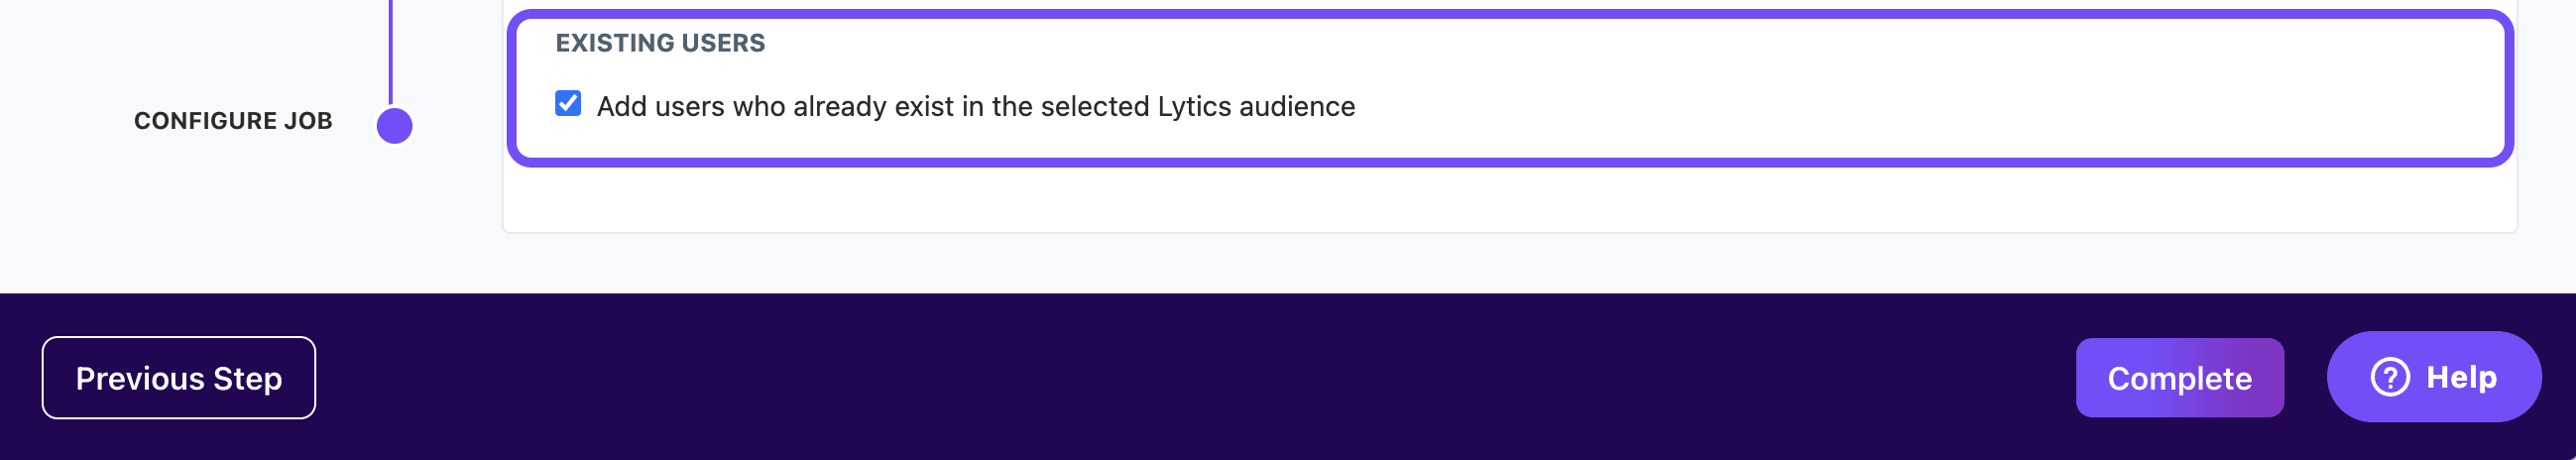The image size is (2576, 460).
Task: Click the 'Previous Step' text in the footer
Action: click(179, 379)
